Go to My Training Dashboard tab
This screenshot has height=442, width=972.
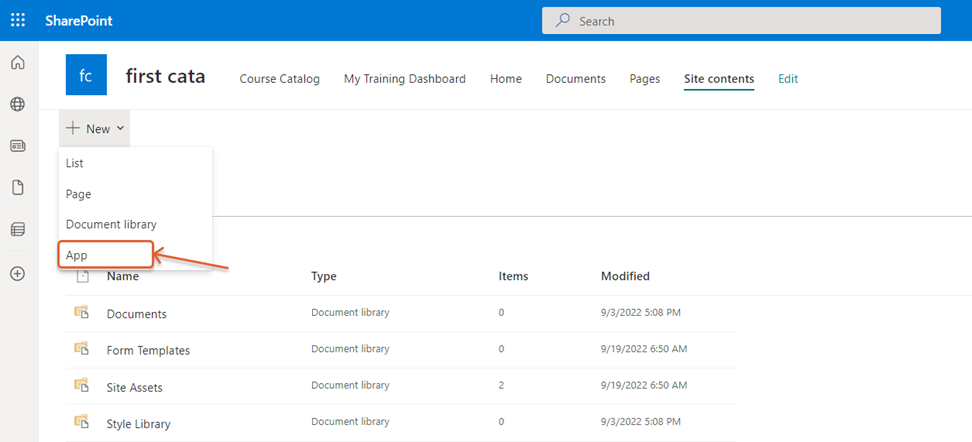point(404,79)
